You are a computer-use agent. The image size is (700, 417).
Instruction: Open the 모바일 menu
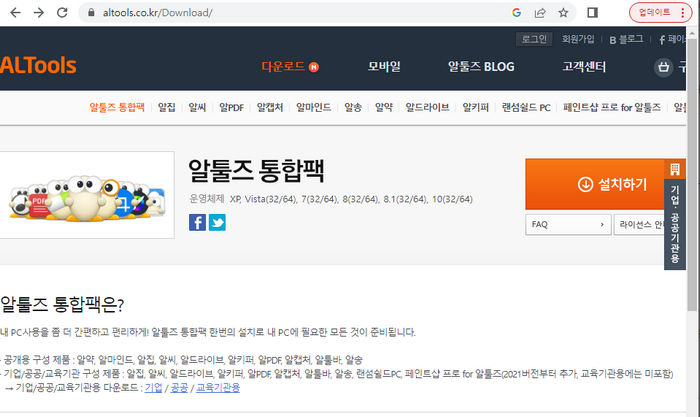click(x=384, y=67)
